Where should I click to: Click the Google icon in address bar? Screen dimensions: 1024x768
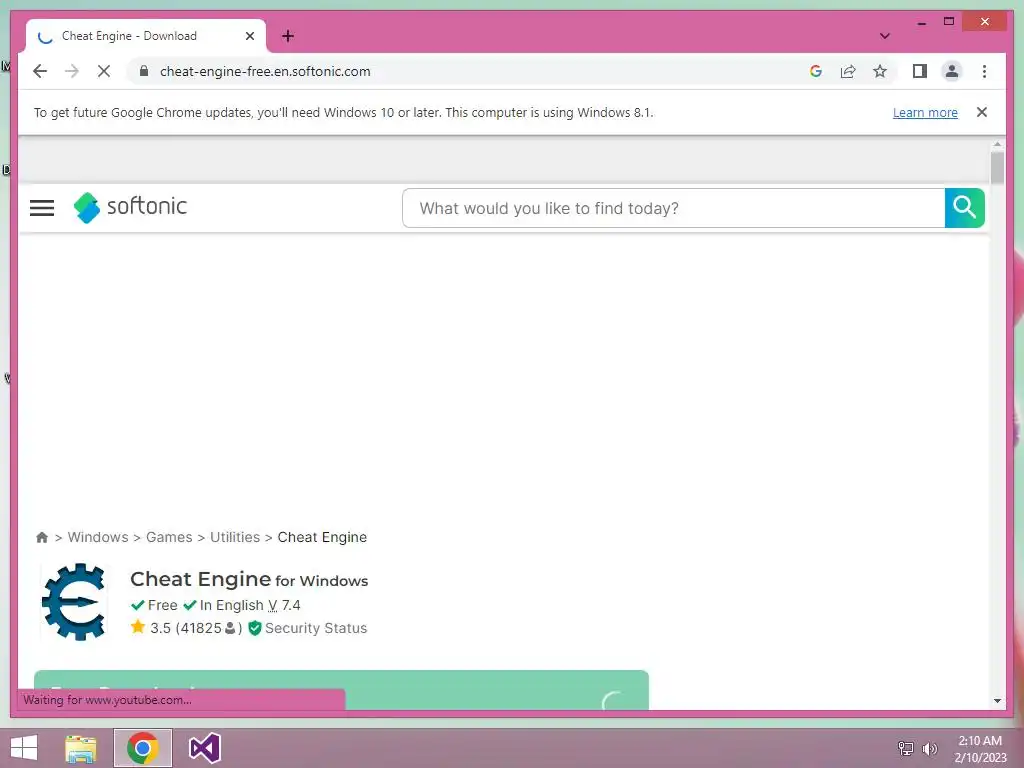(x=816, y=71)
